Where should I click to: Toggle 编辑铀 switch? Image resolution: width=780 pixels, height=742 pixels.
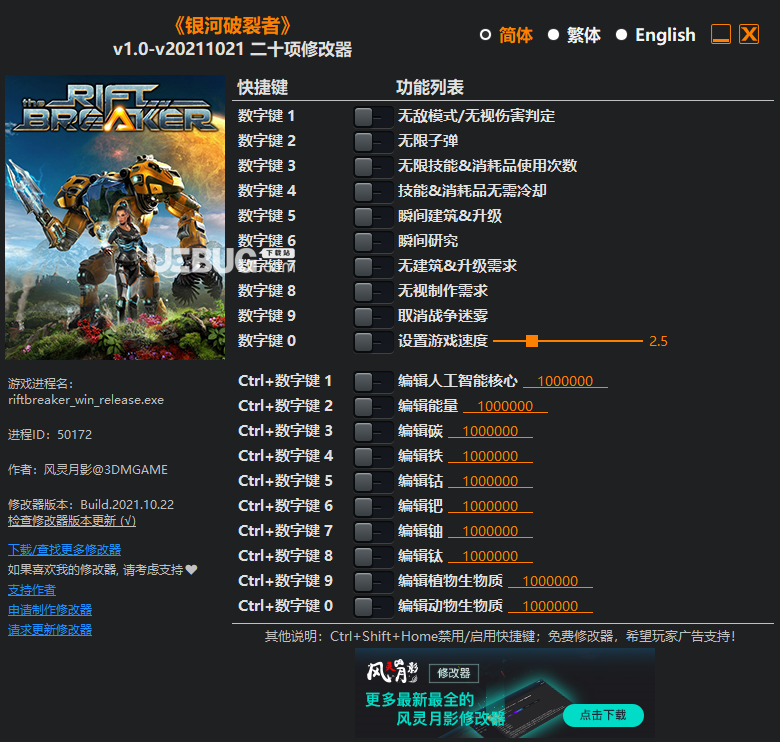point(373,532)
